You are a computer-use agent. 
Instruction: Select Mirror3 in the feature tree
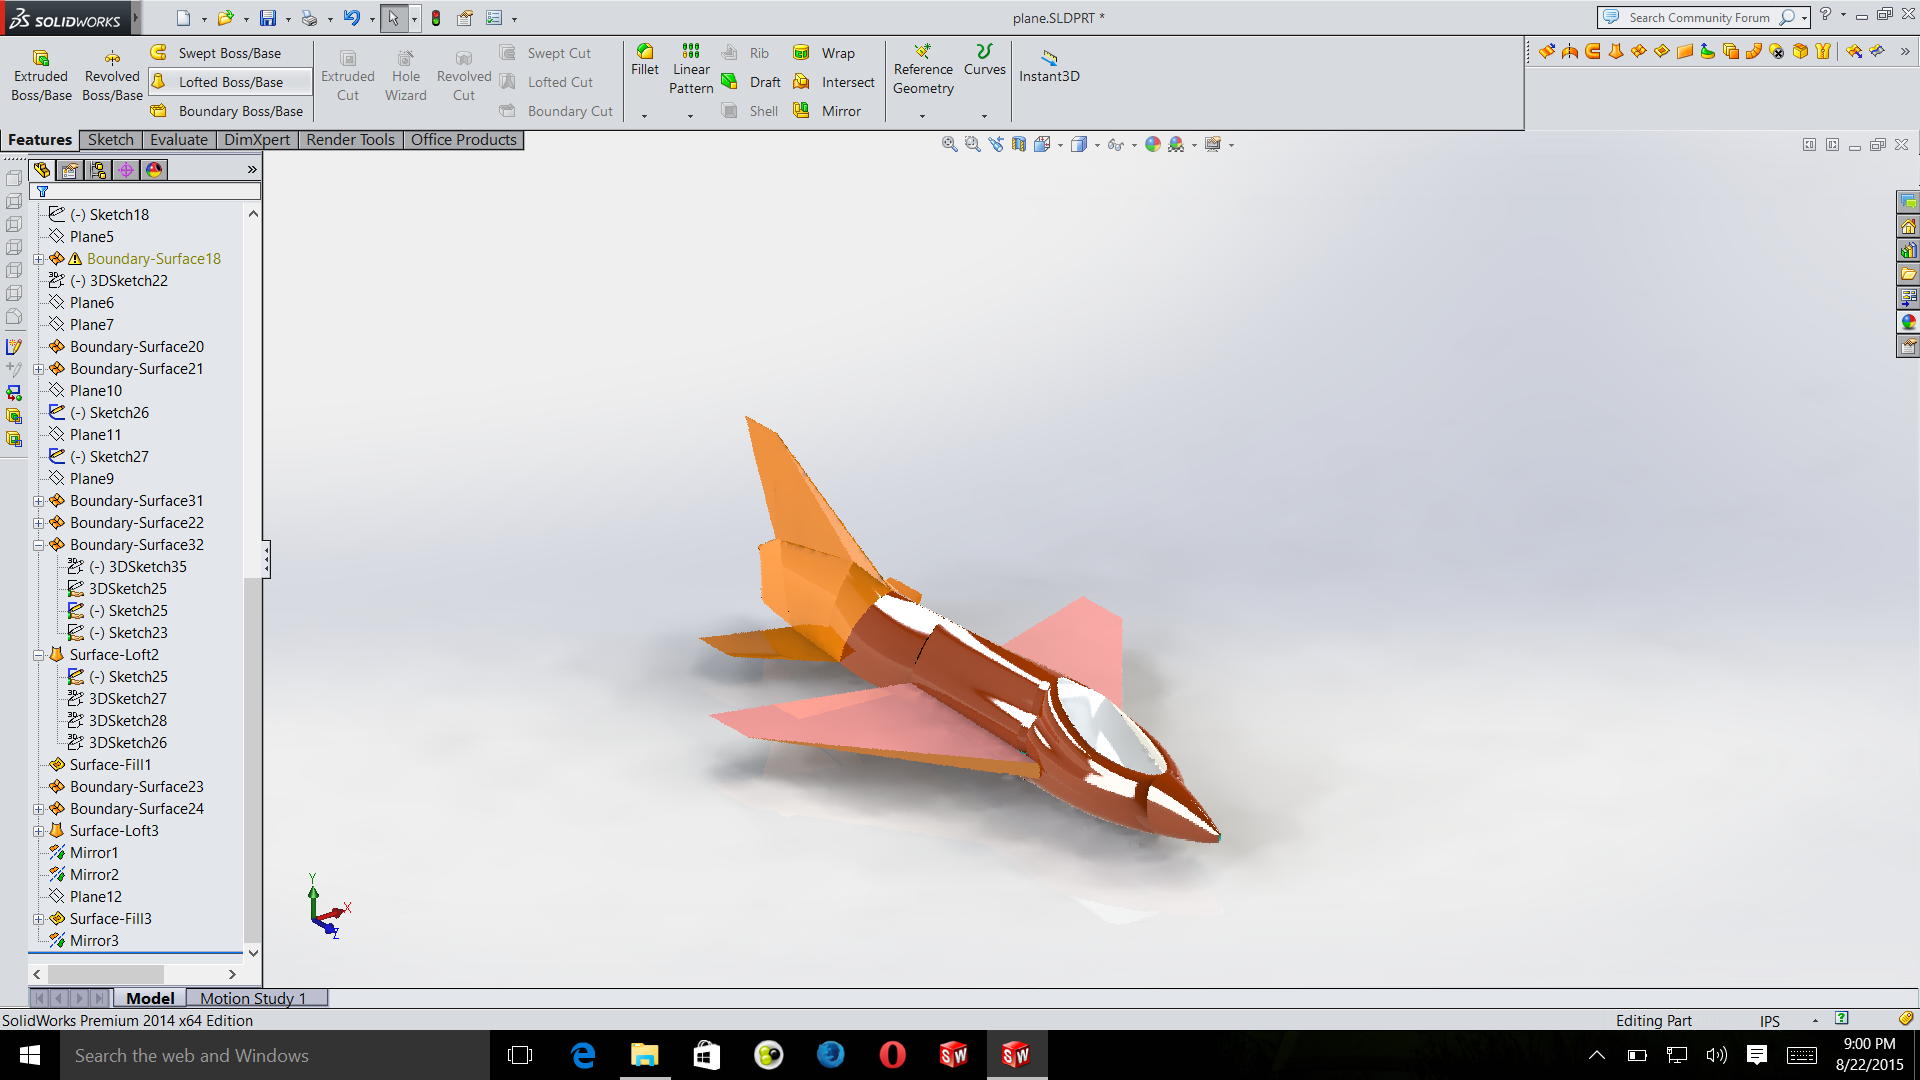tap(94, 941)
